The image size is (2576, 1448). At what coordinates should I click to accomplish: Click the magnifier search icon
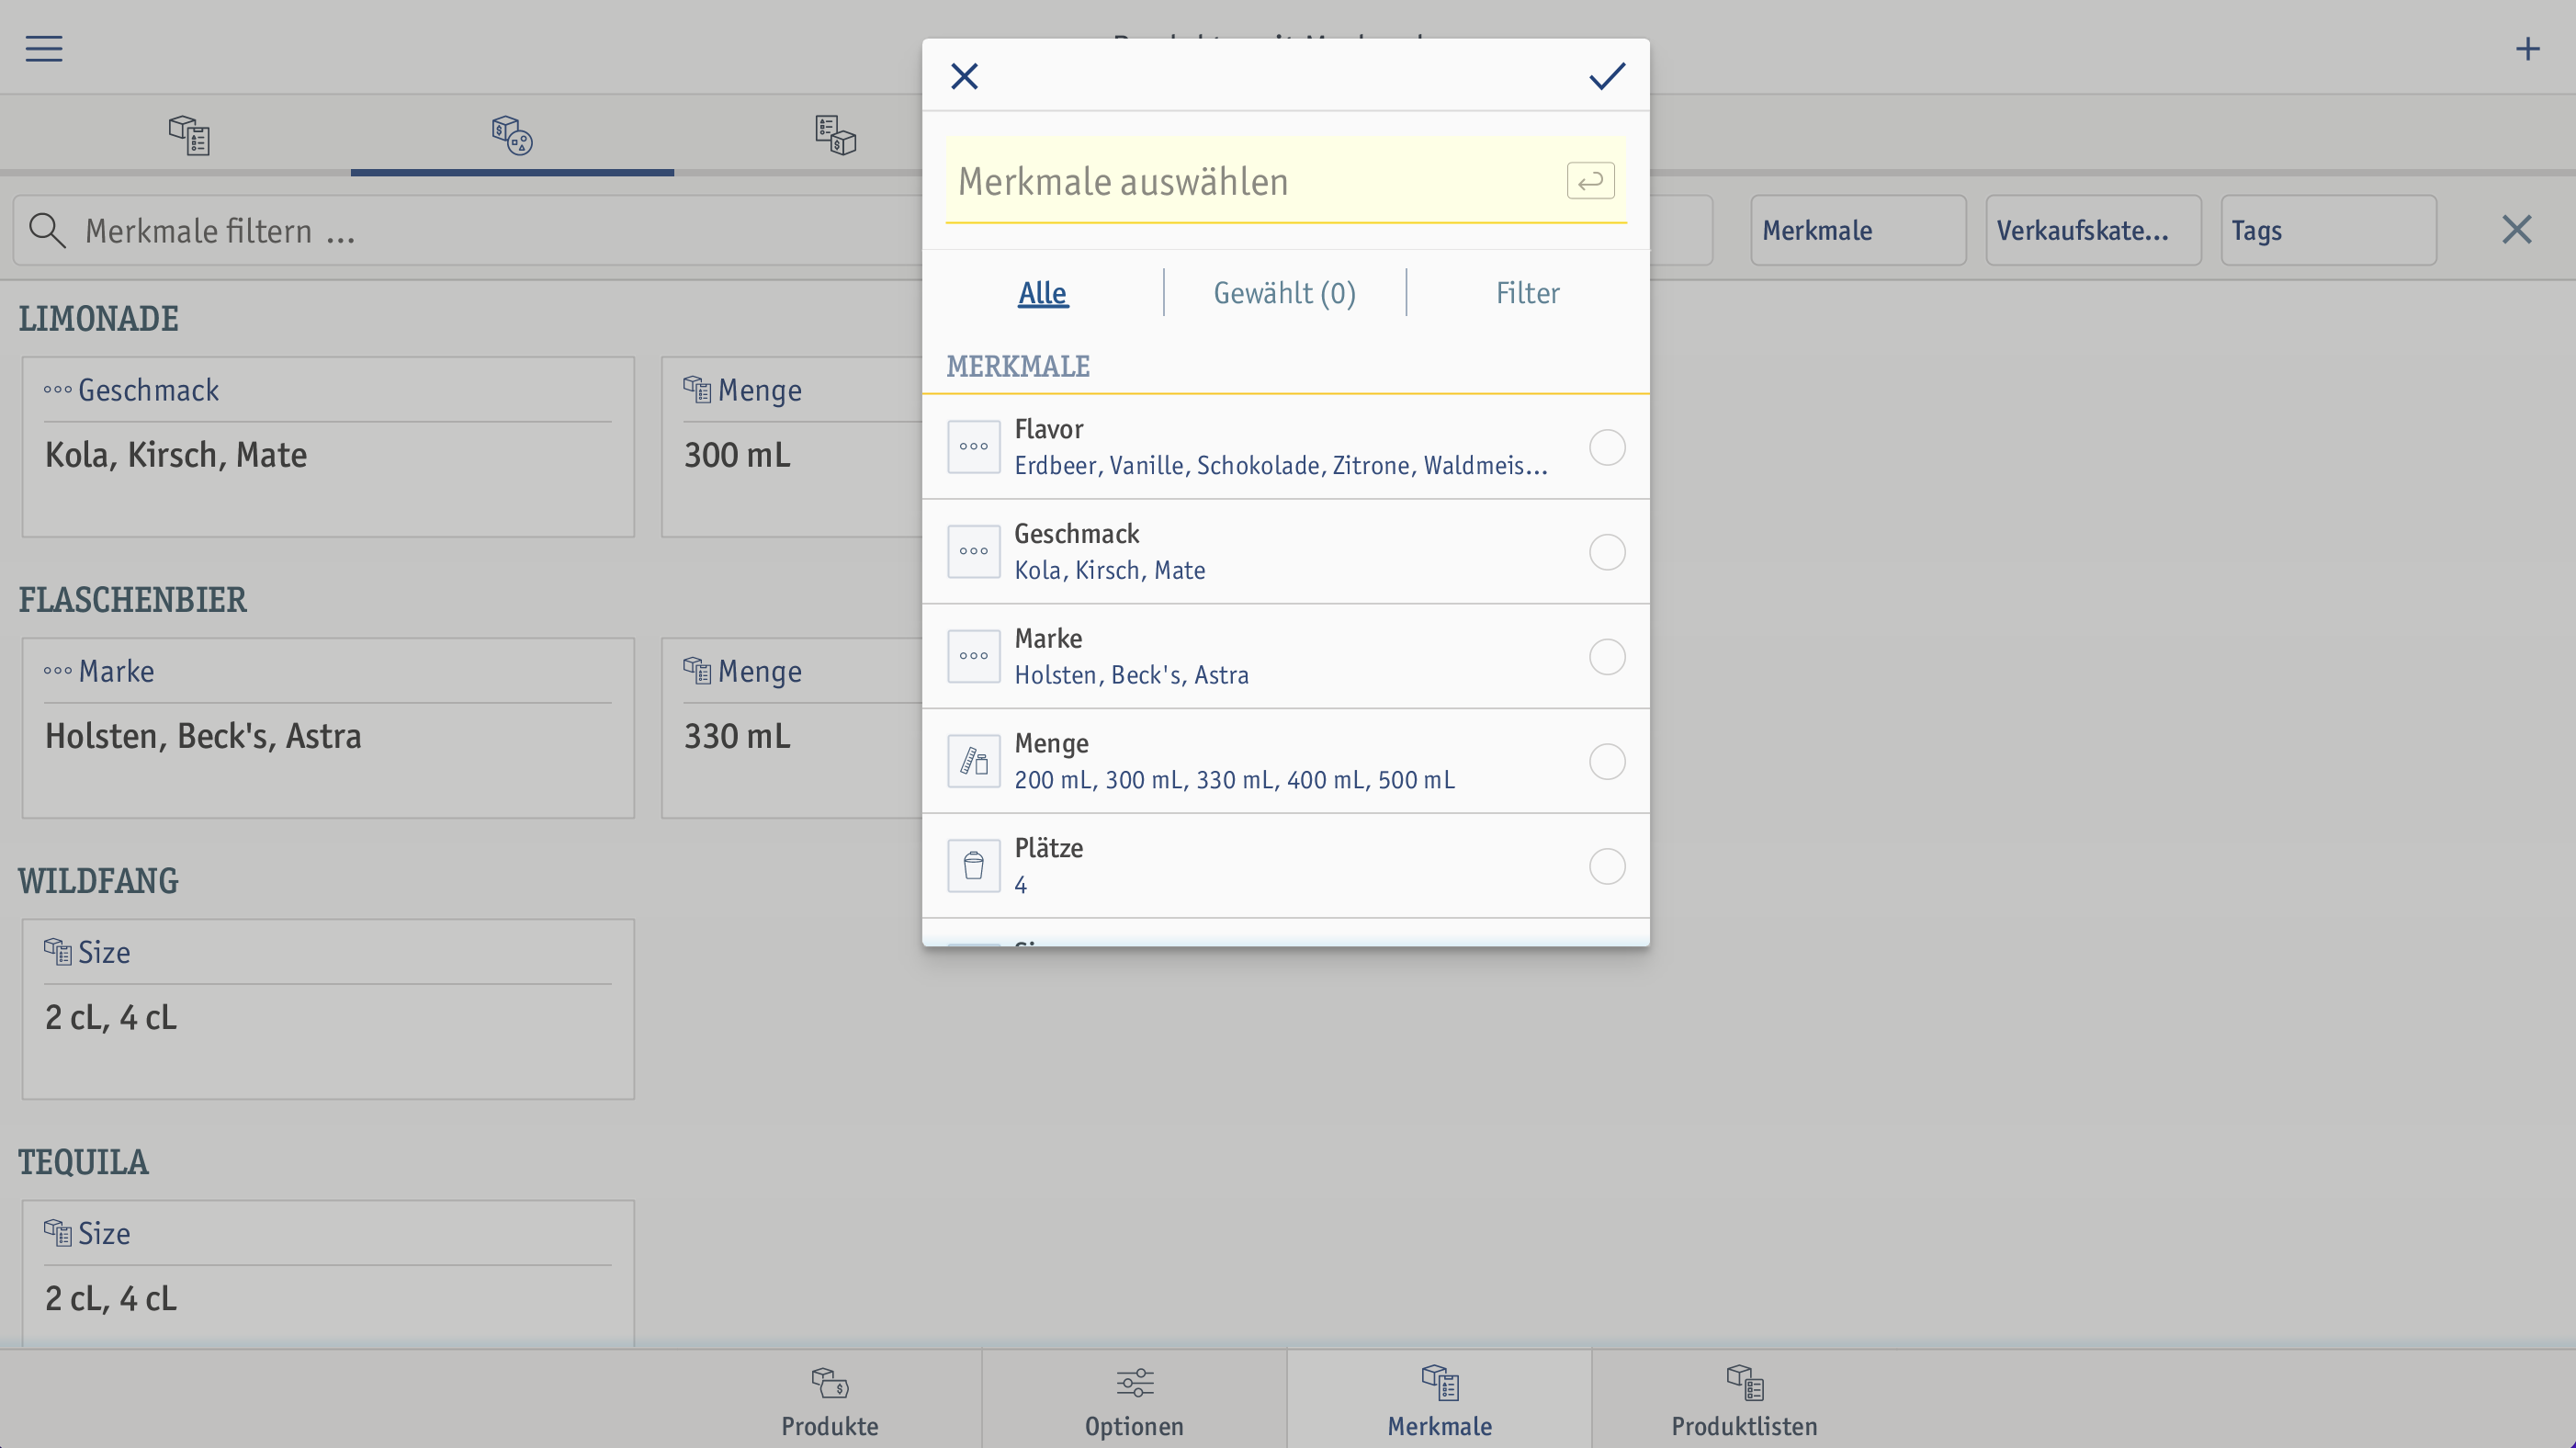click(x=47, y=231)
